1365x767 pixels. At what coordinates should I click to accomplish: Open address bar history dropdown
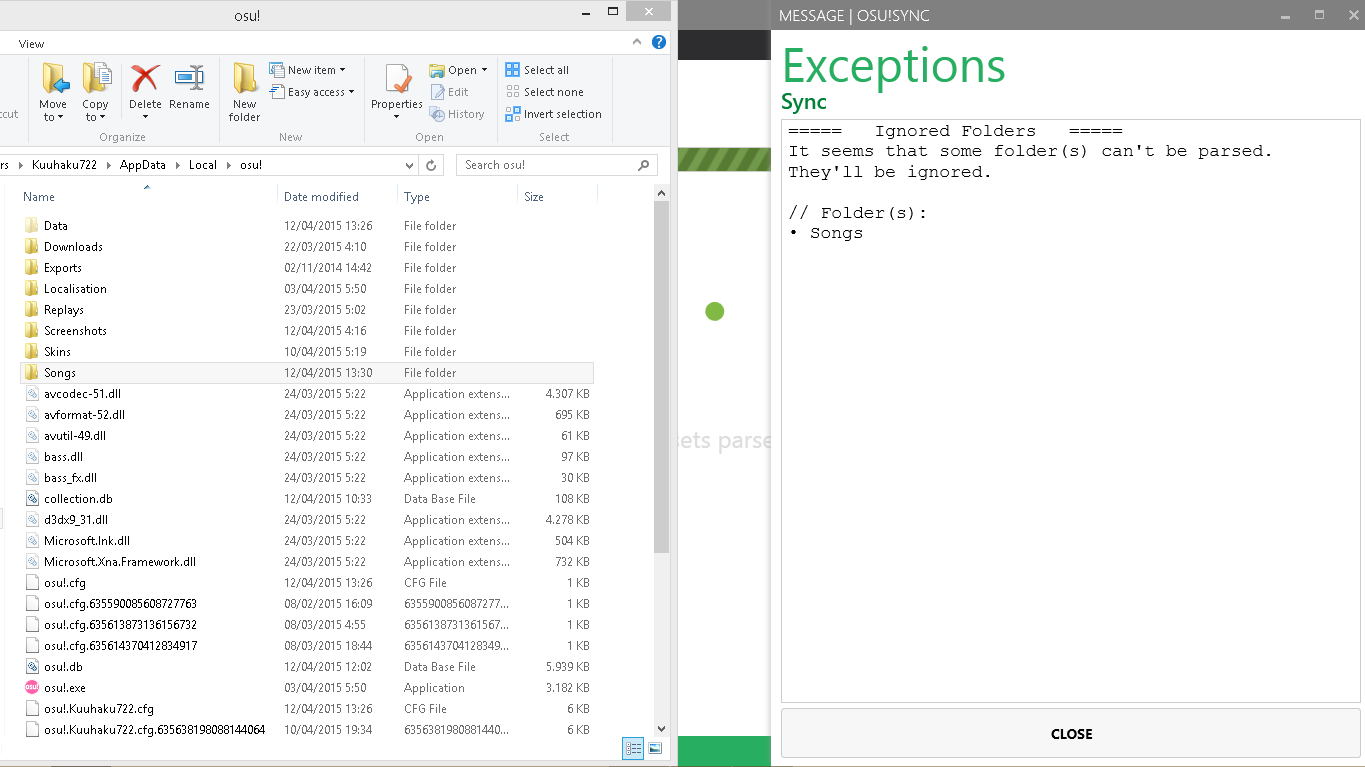click(410, 165)
